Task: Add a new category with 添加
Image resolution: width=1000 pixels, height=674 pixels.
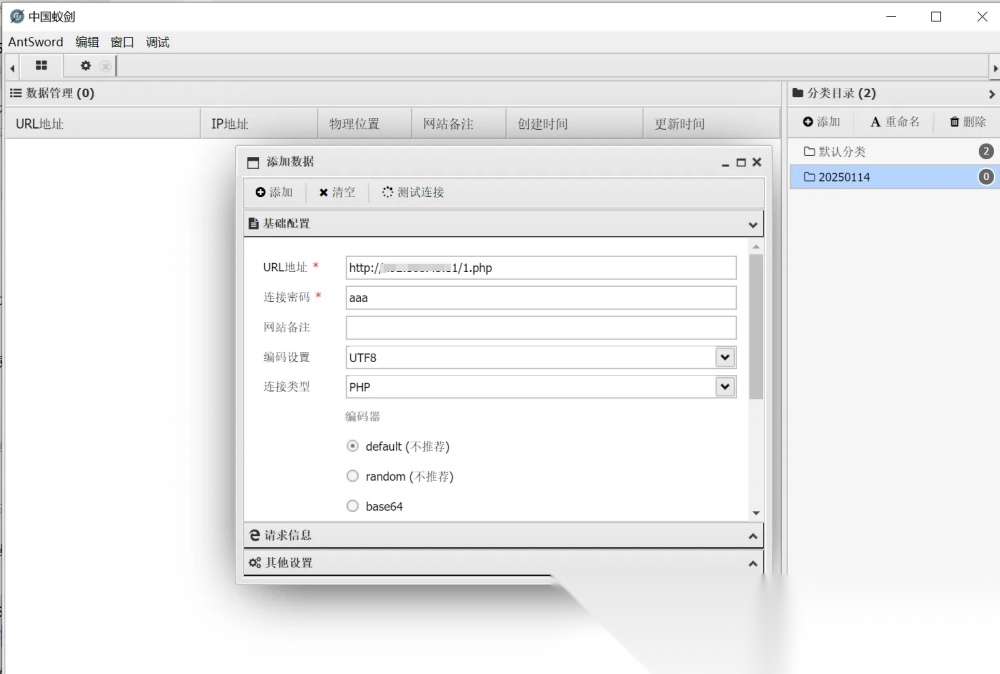Action: click(x=821, y=121)
